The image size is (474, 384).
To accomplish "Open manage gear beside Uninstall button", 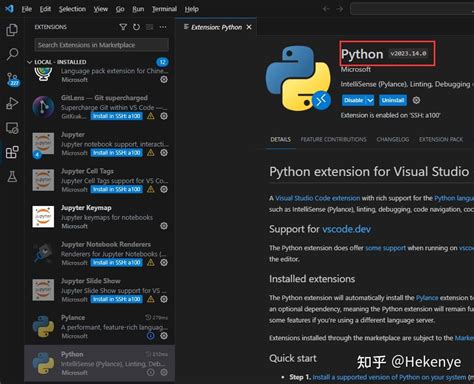I will (416, 100).
